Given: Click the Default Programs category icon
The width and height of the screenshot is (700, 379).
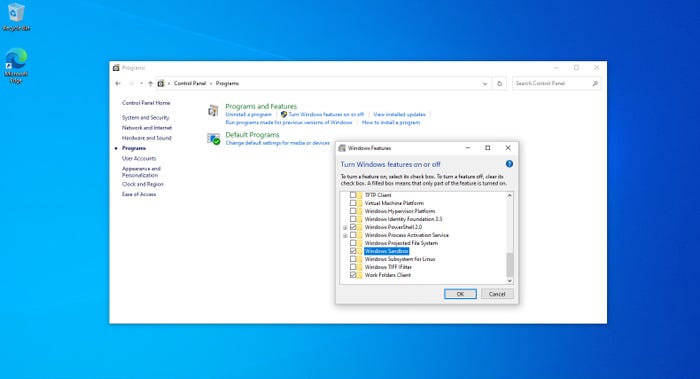Looking at the screenshot, I should point(213,139).
